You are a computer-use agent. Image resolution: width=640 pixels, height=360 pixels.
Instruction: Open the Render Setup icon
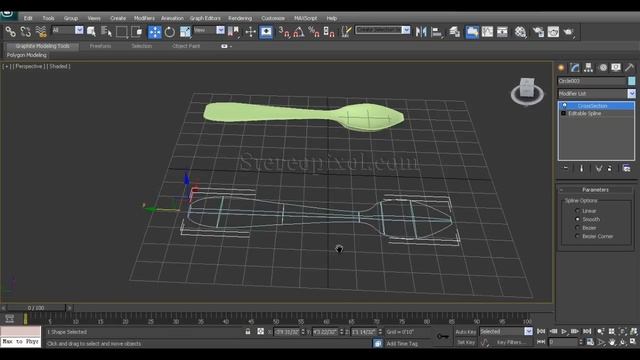coord(538,31)
